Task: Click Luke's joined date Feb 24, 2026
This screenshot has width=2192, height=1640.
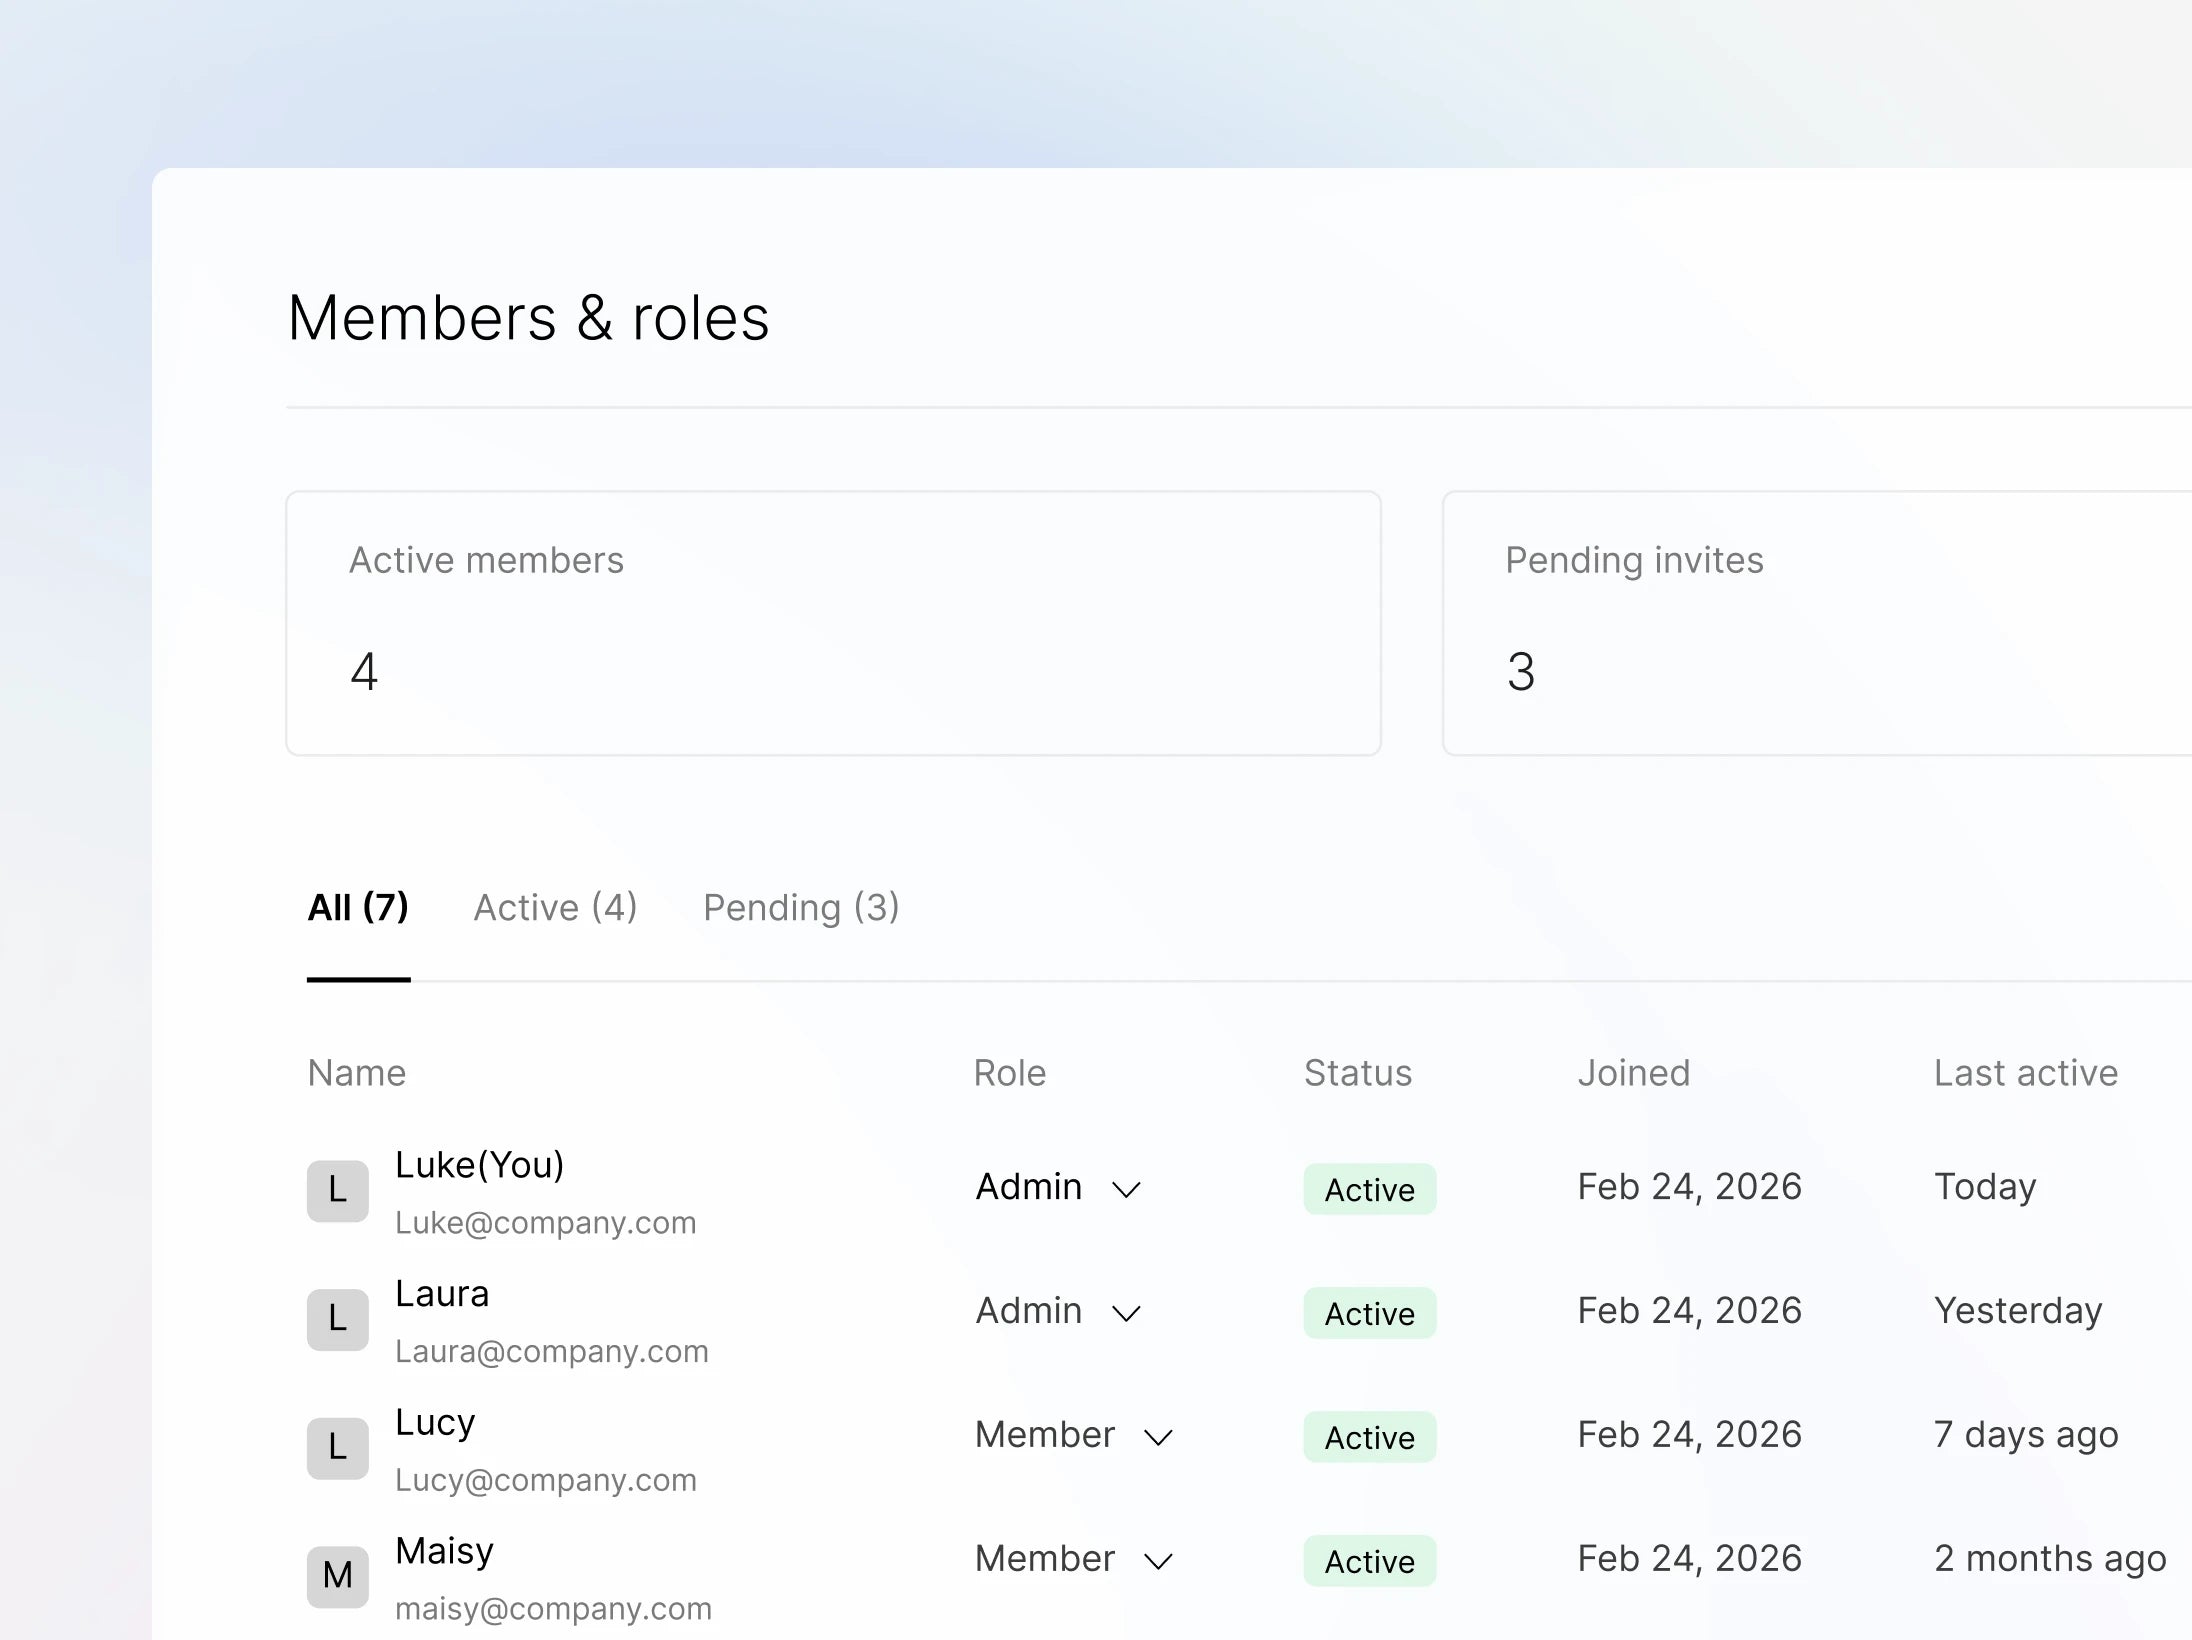Action: pyautogui.click(x=1690, y=1187)
